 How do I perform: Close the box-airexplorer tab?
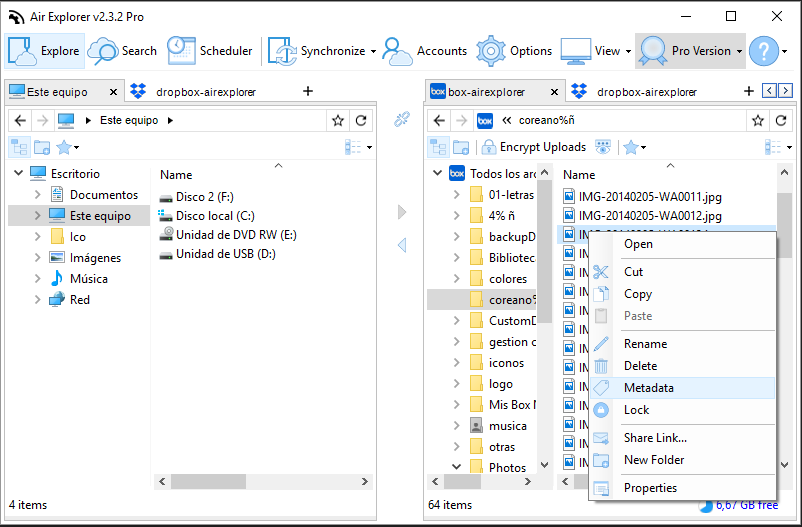[554, 92]
